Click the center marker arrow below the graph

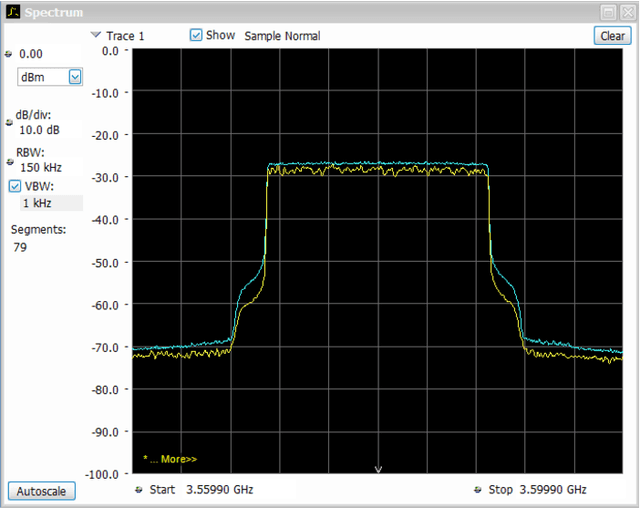point(378,469)
